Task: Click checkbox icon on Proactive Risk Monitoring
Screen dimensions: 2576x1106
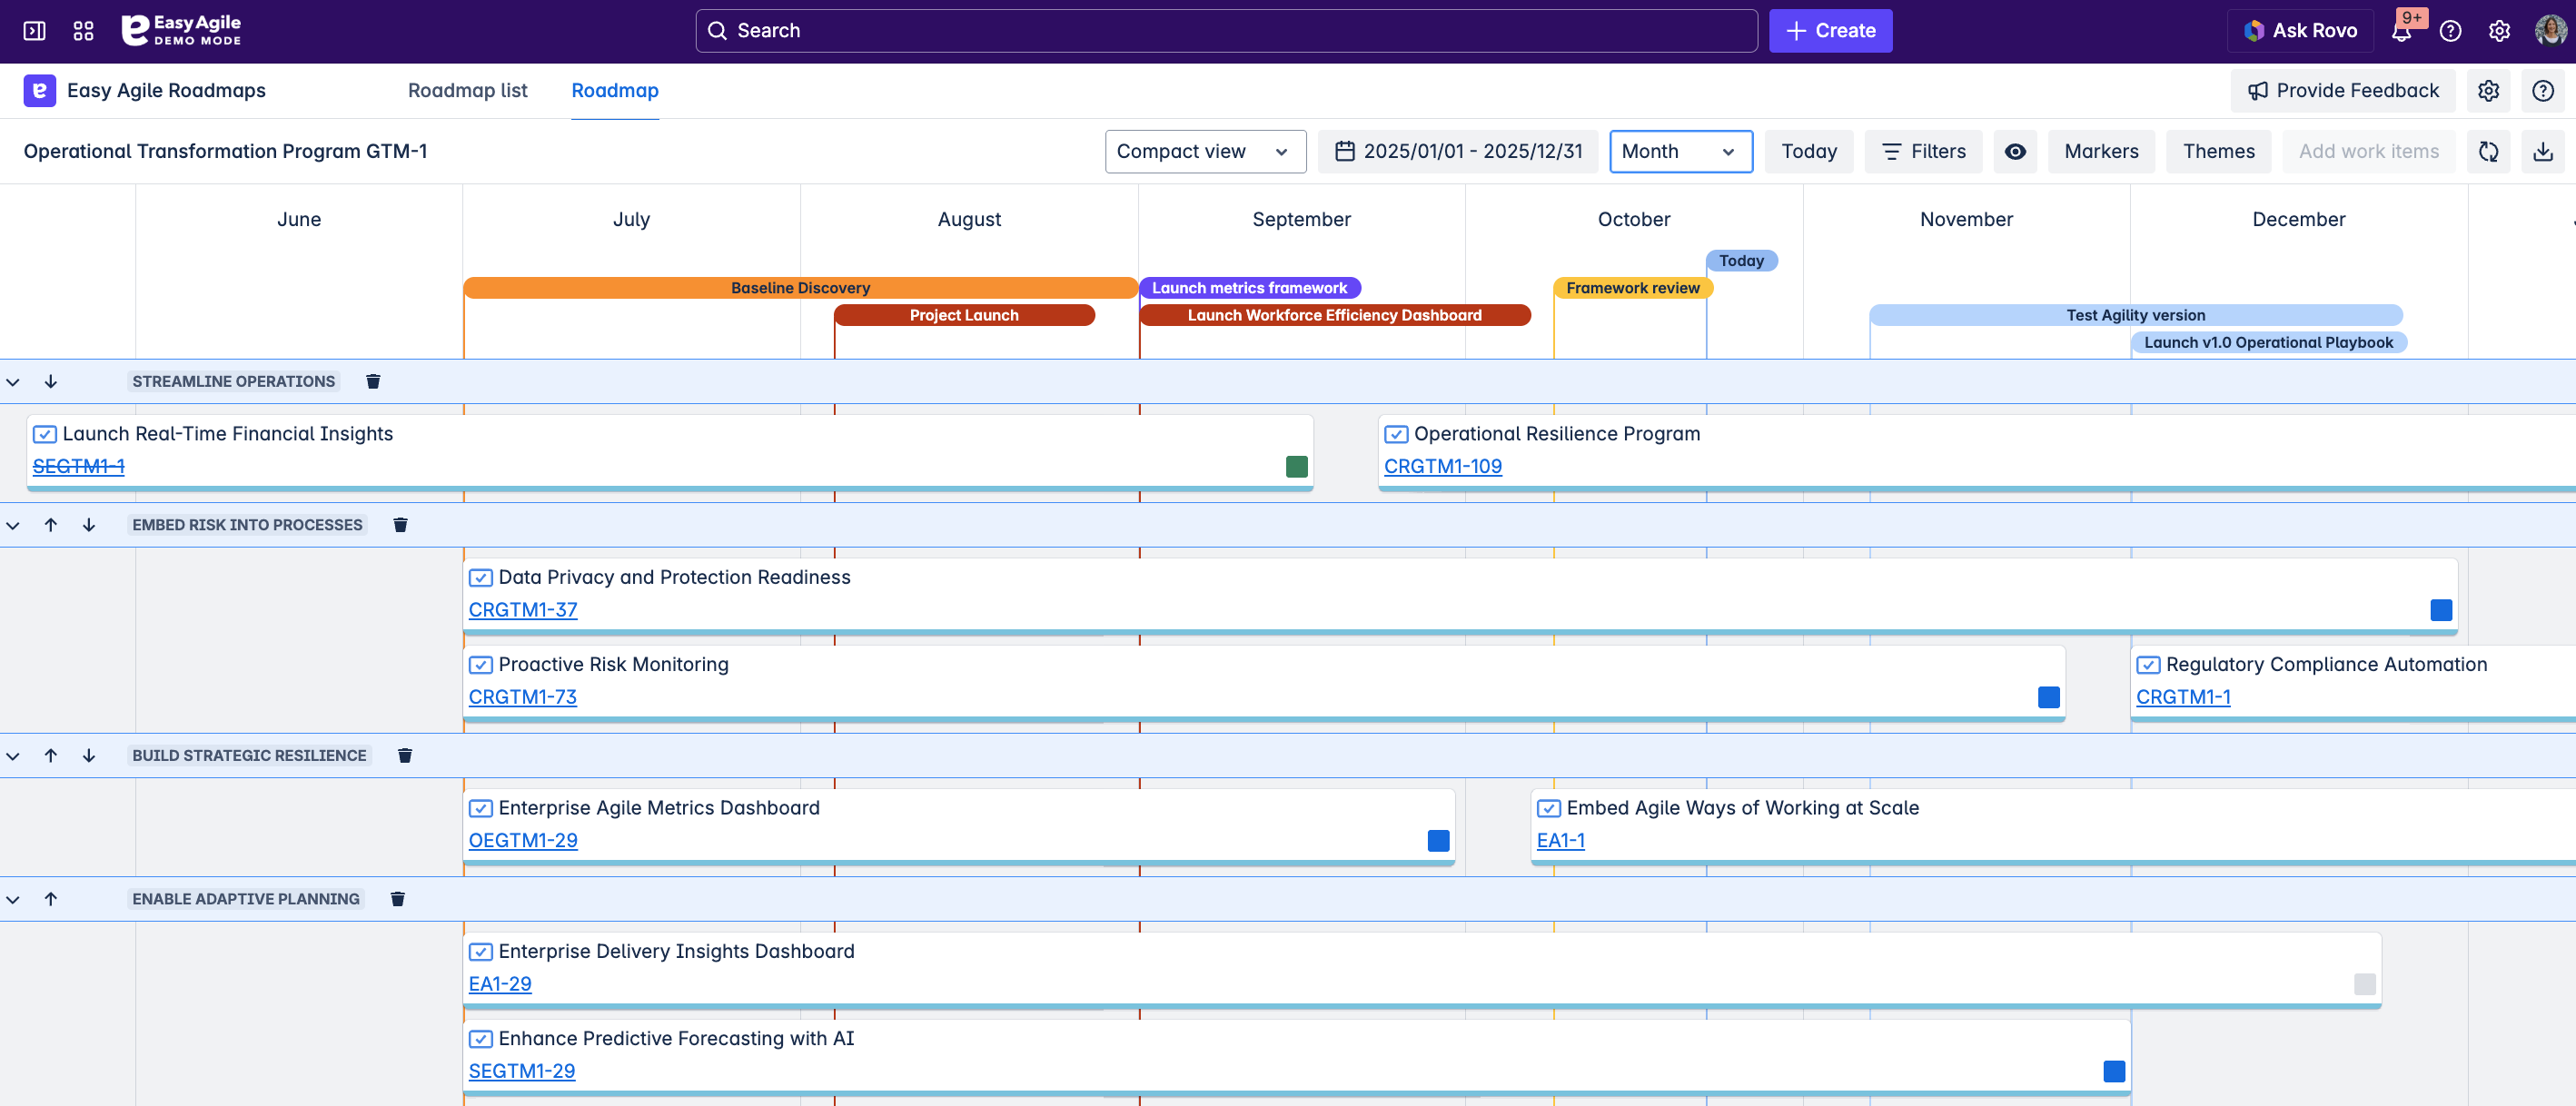Action: click(x=481, y=665)
